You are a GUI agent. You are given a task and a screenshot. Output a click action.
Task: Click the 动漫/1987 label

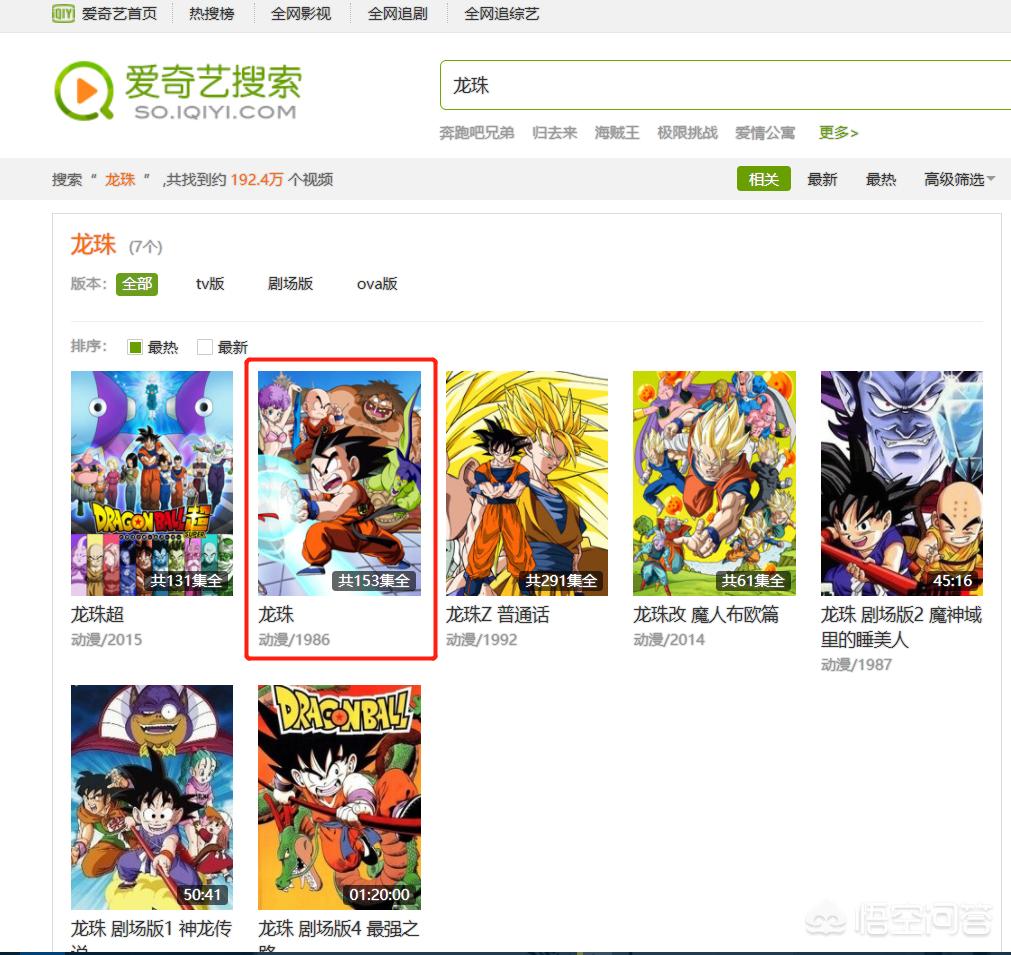pos(856,664)
